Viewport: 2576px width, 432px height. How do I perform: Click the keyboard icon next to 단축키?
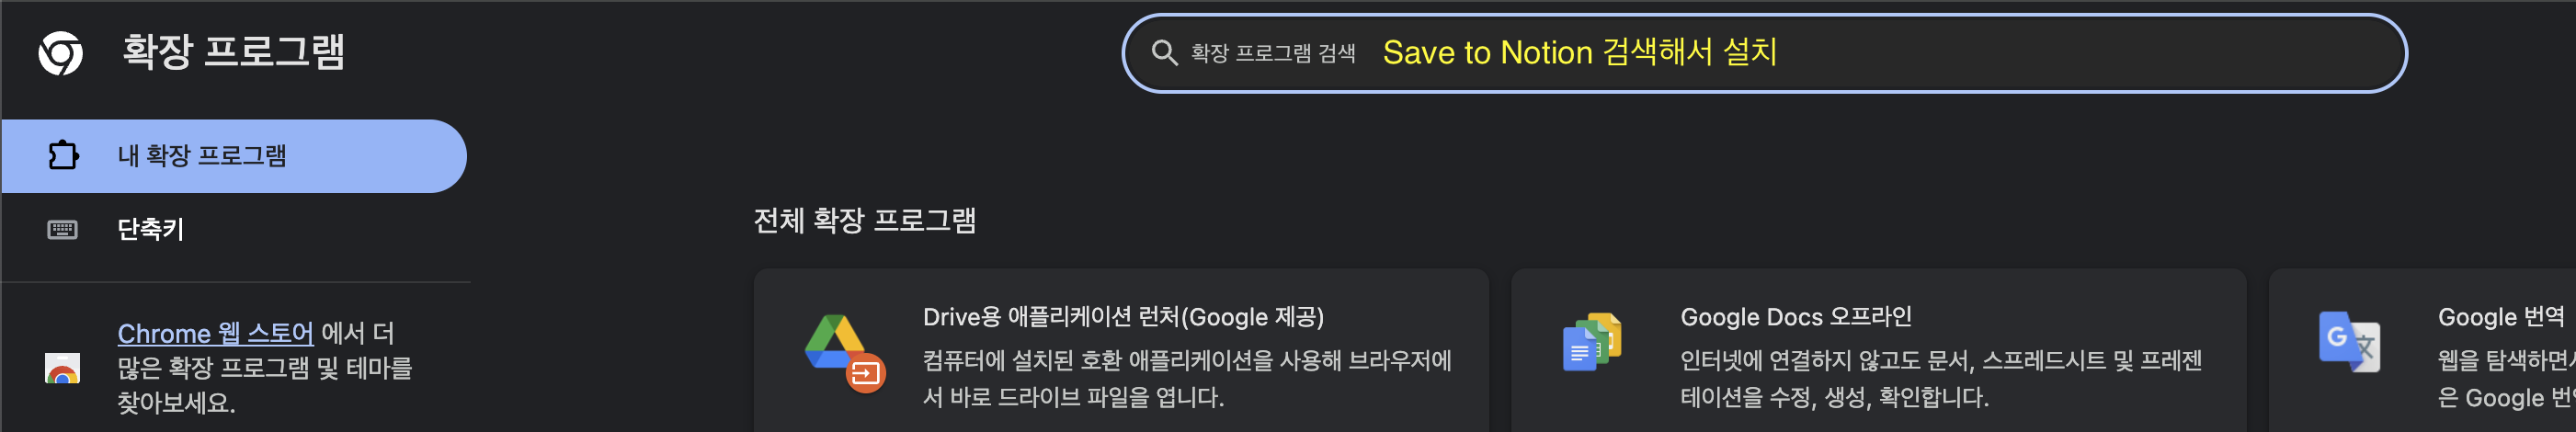[62, 230]
